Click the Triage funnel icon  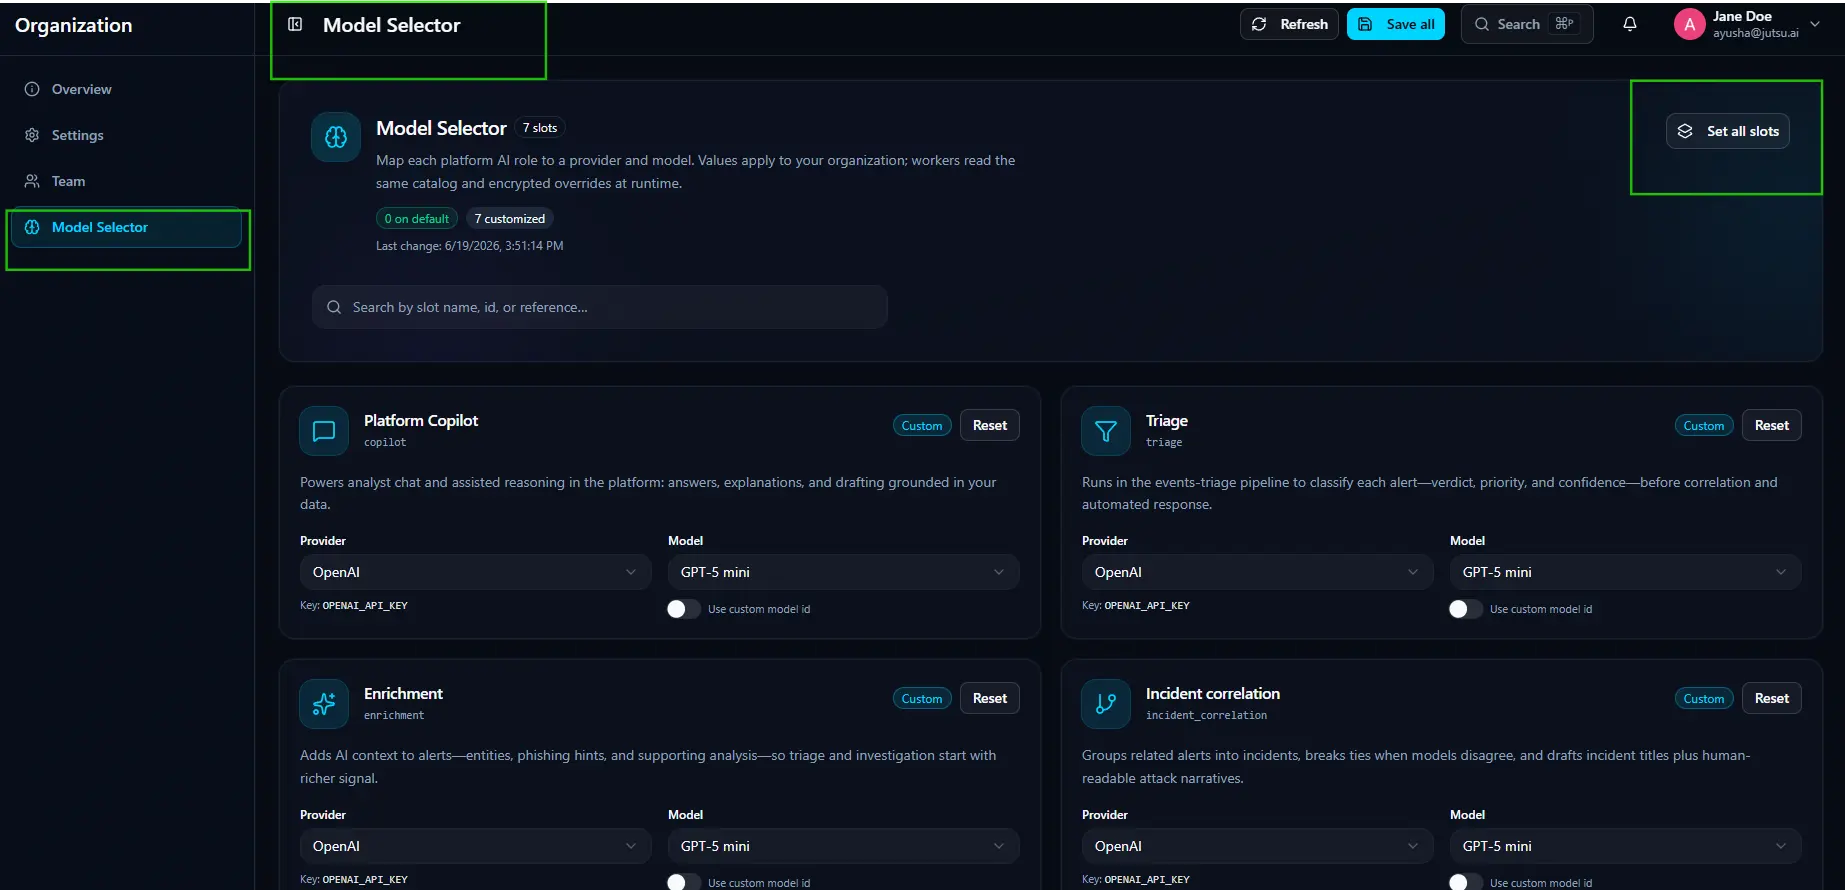tap(1106, 431)
